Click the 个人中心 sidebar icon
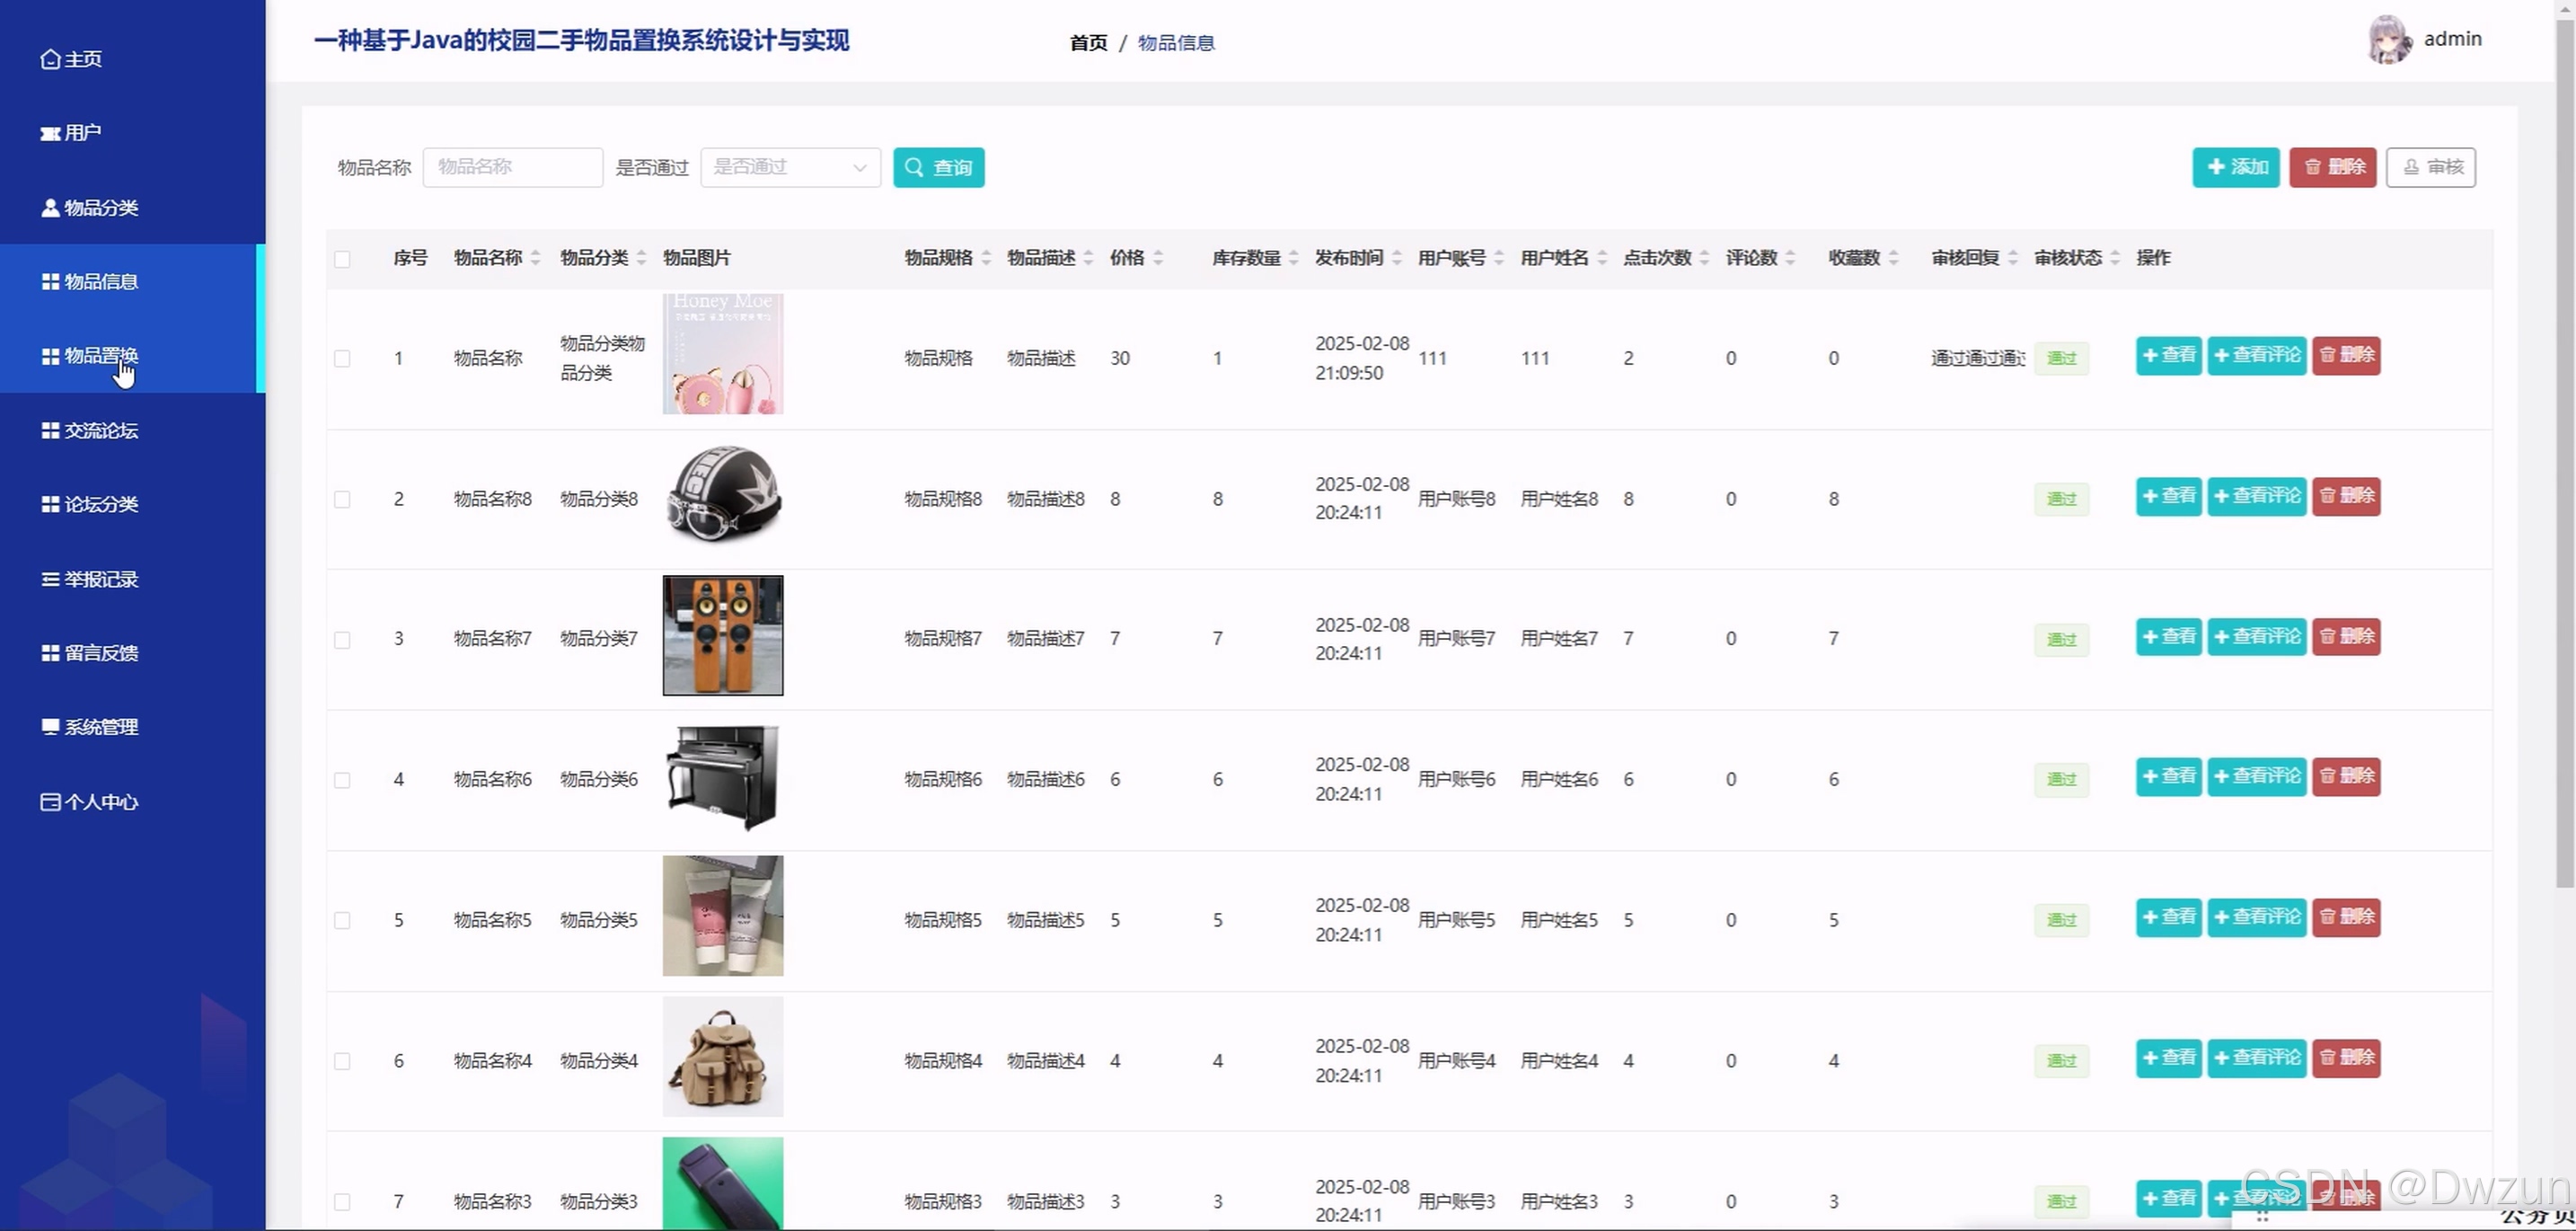This screenshot has width=2576, height=1231. [x=50, y=802]
